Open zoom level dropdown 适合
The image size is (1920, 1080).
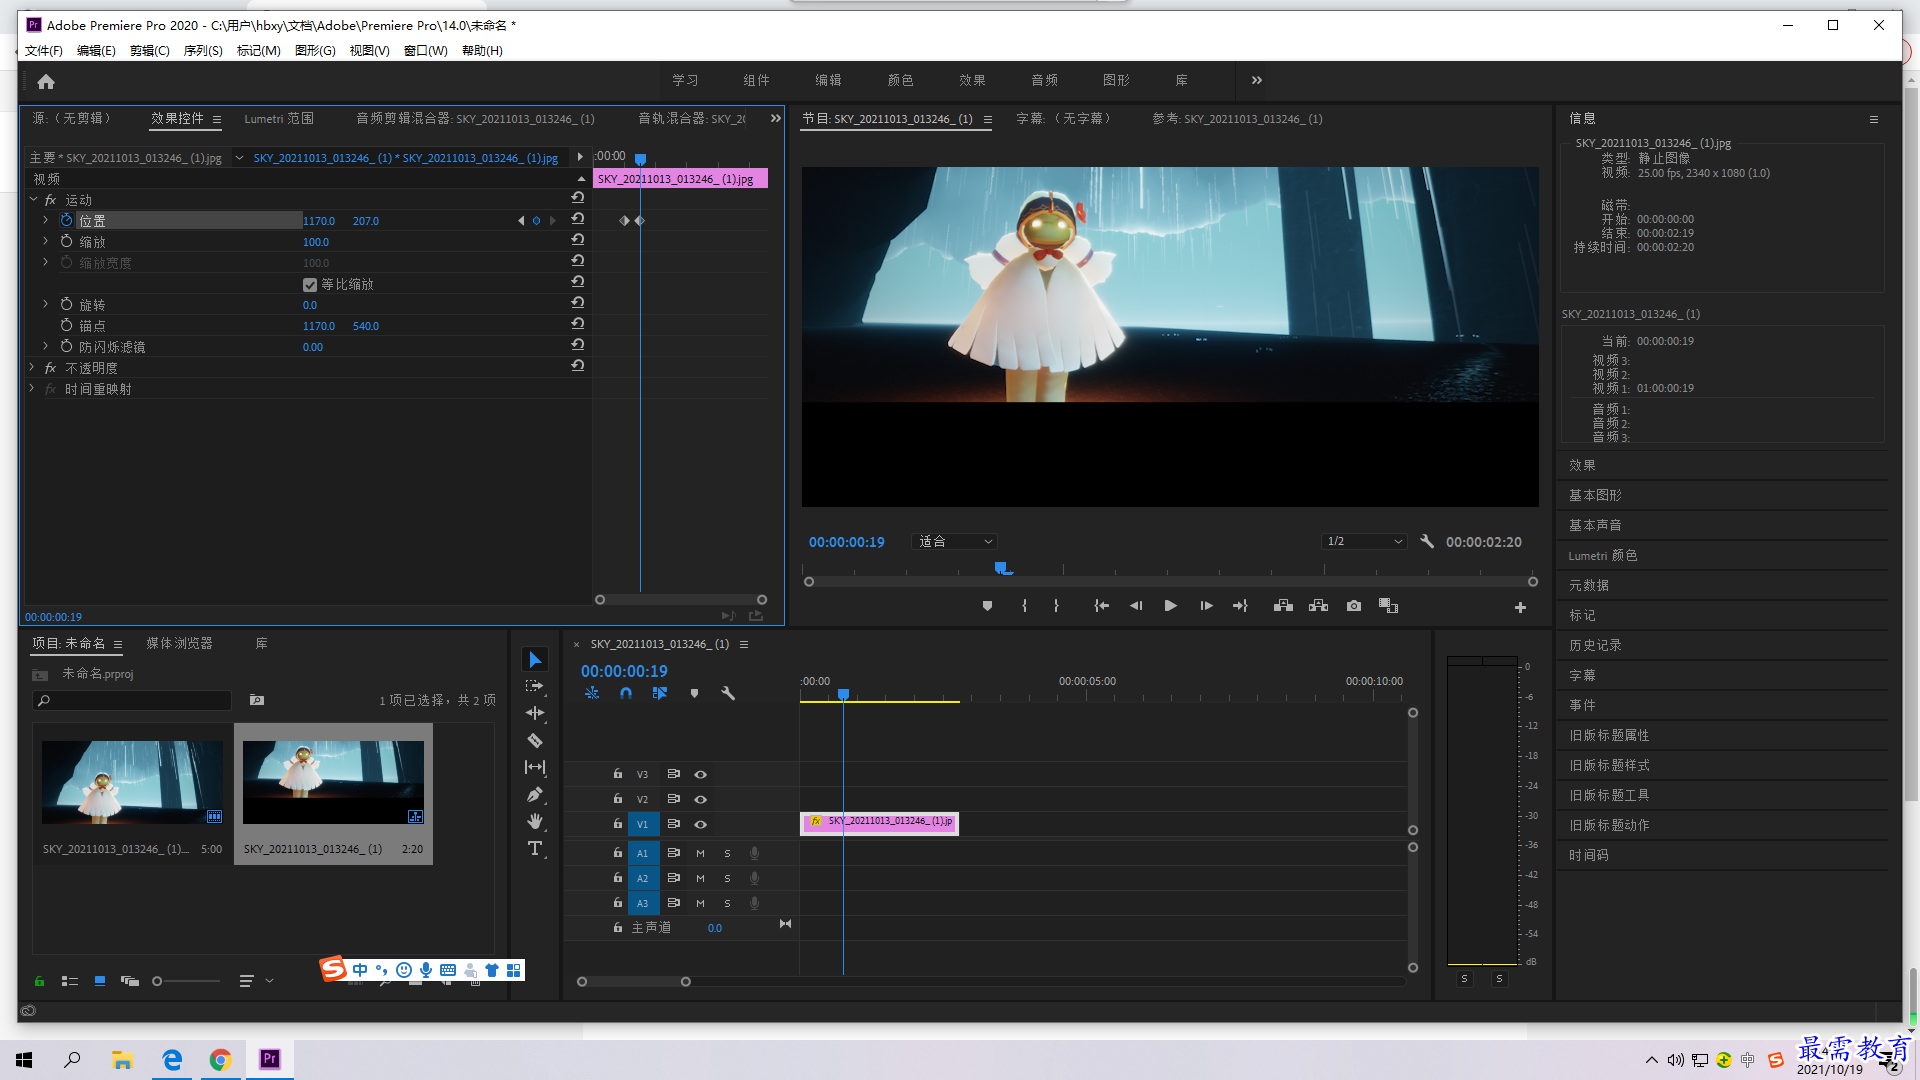coord(955,541)
